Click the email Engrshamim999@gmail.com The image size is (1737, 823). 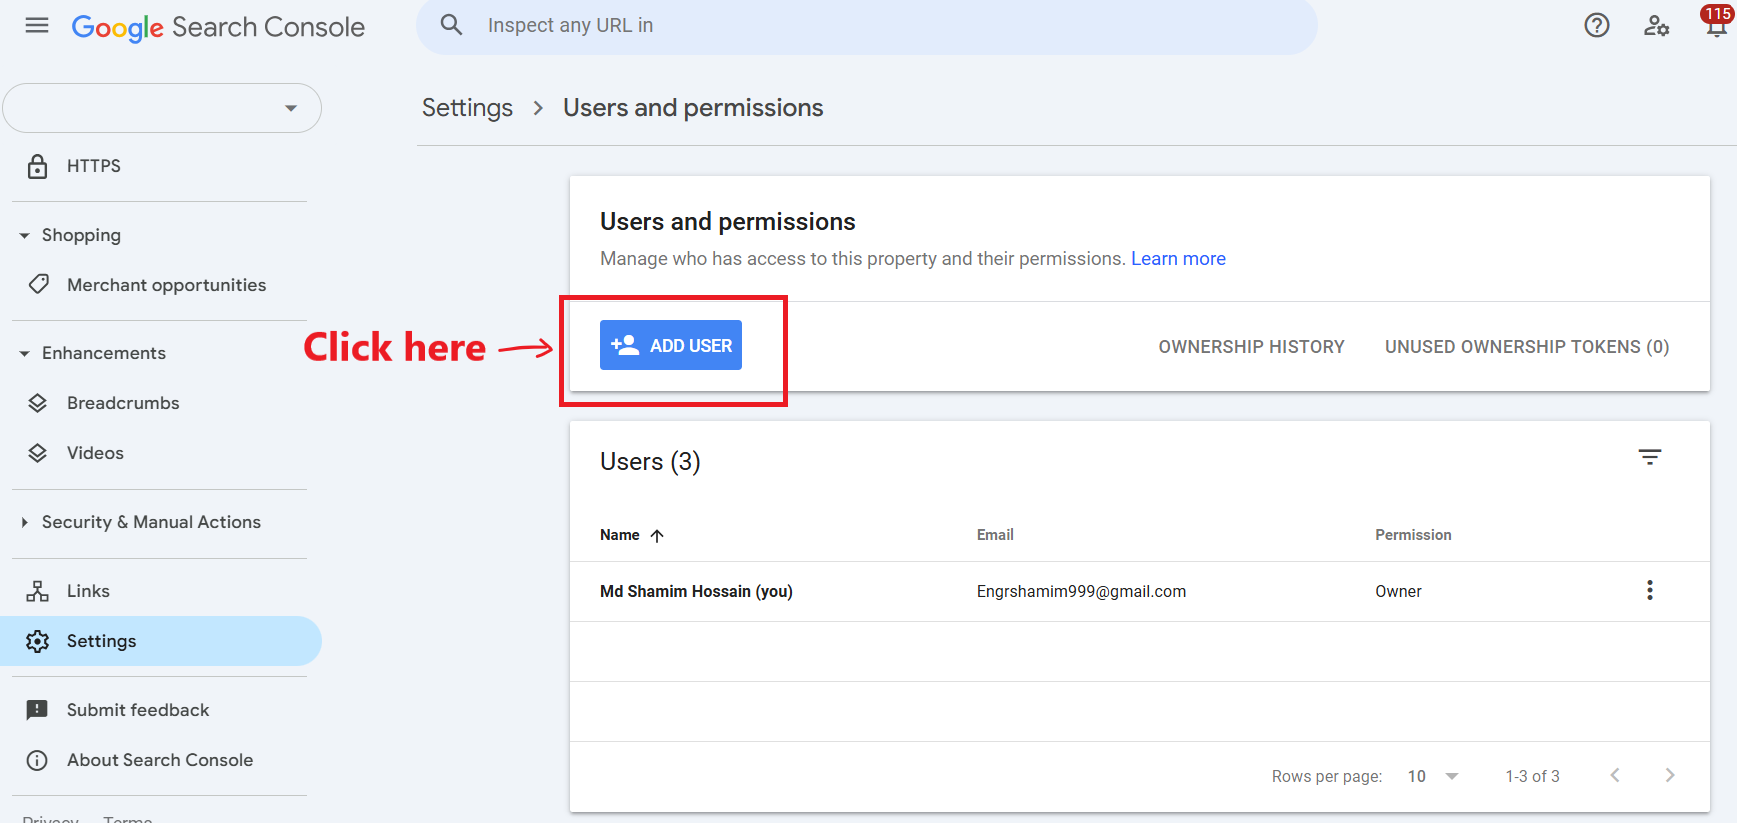point(1081,592)
